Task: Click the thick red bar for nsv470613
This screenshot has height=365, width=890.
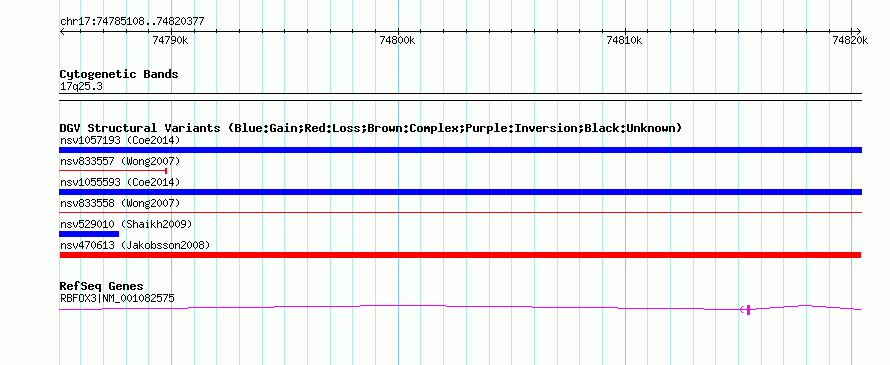Action: tap(460, 255)
